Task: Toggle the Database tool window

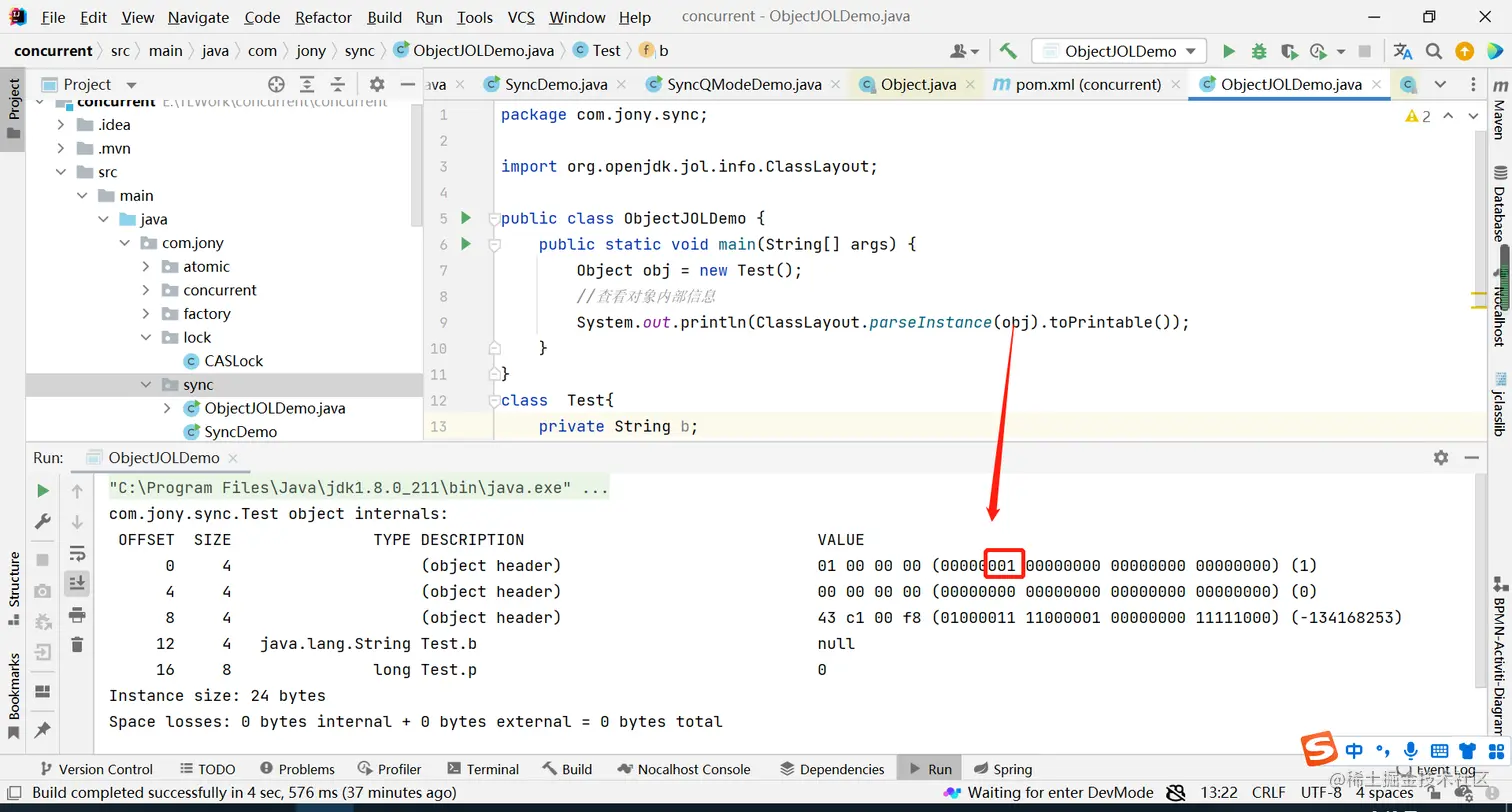Action: coord(1499,204)
